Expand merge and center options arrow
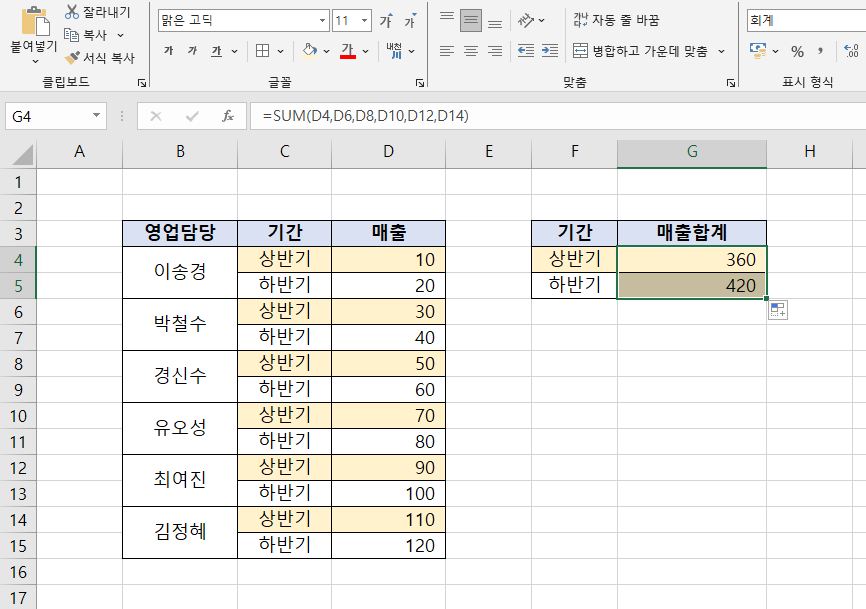The height and width of the screenshot is (609, 866). pos(721,51)
